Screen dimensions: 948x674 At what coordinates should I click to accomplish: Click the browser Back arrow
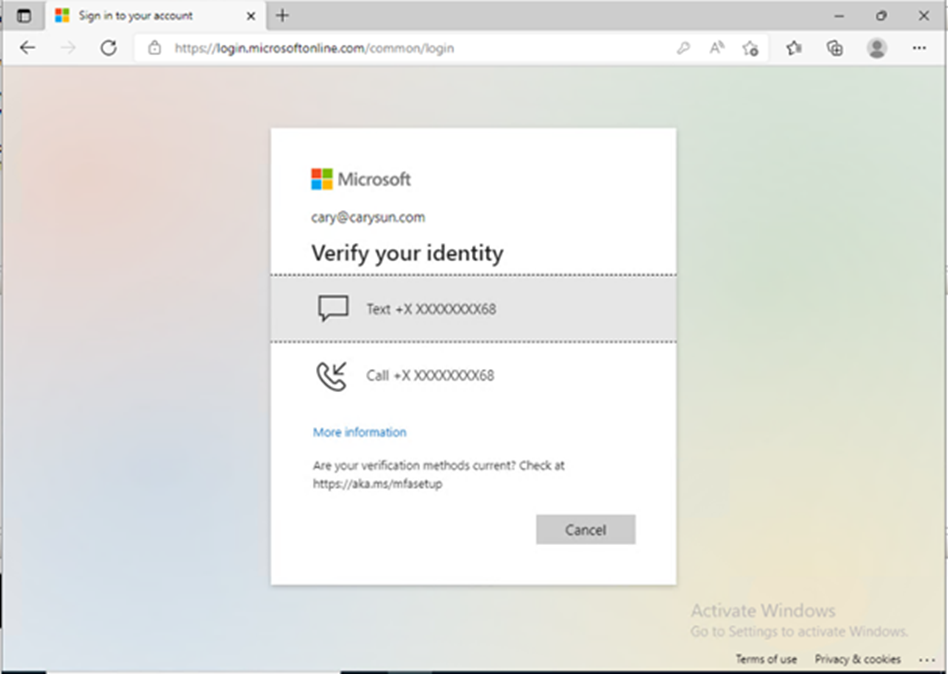click(28, 48)
